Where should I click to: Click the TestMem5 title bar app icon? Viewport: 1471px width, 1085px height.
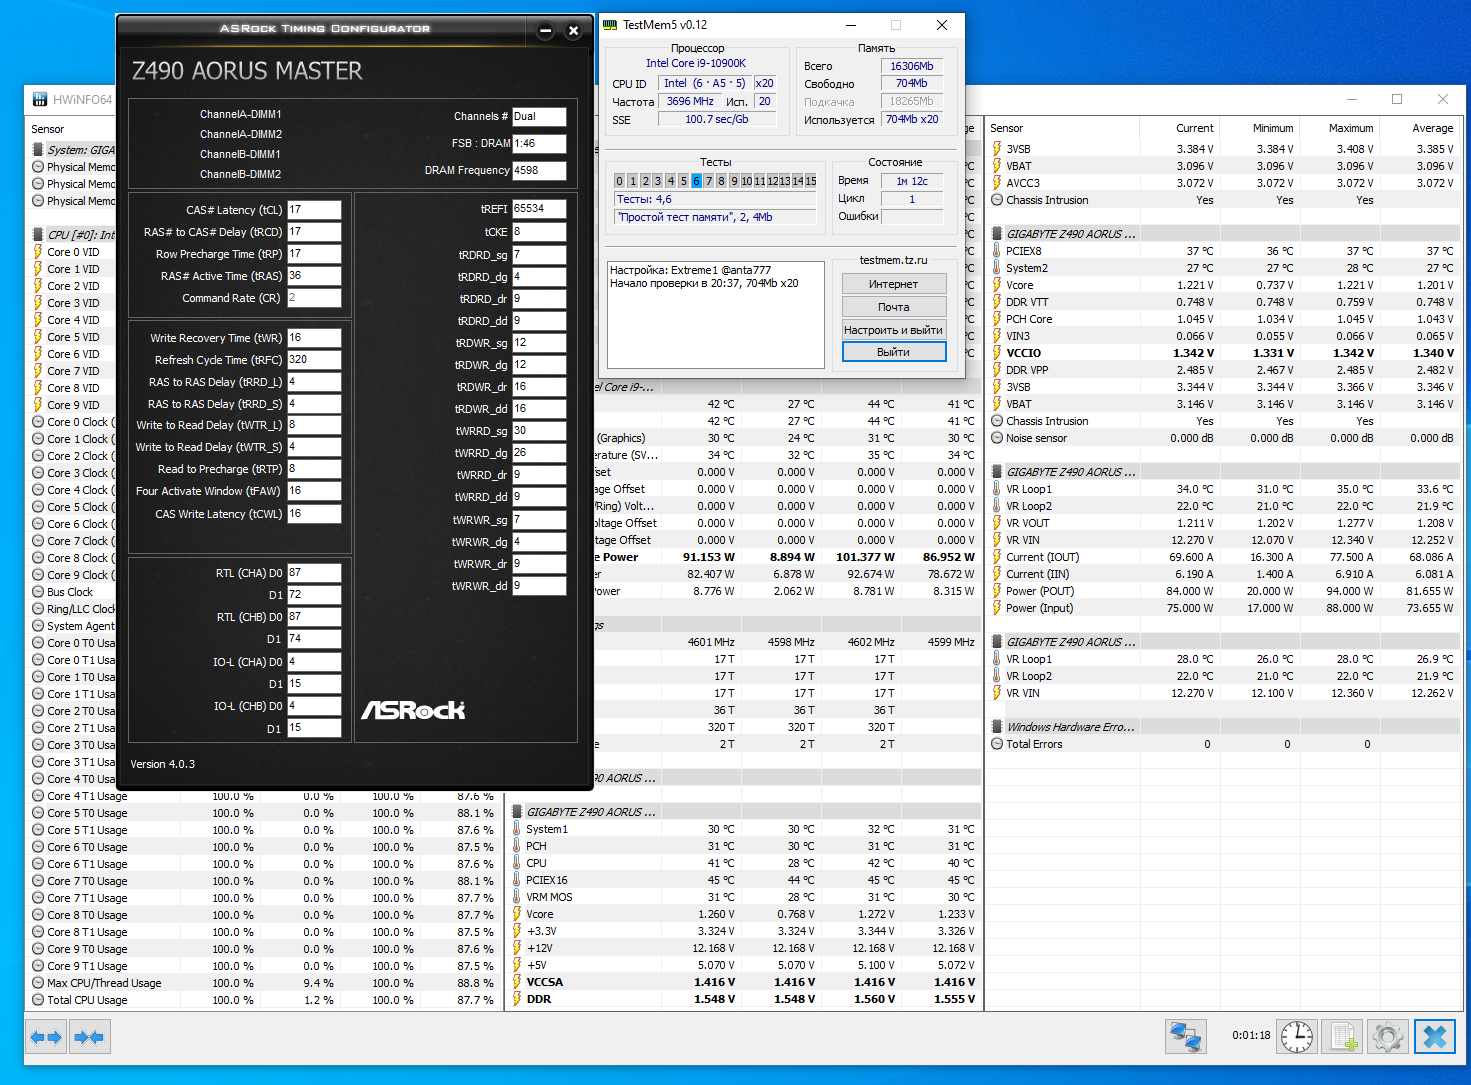pyautogui.click(x=610, y=25)
